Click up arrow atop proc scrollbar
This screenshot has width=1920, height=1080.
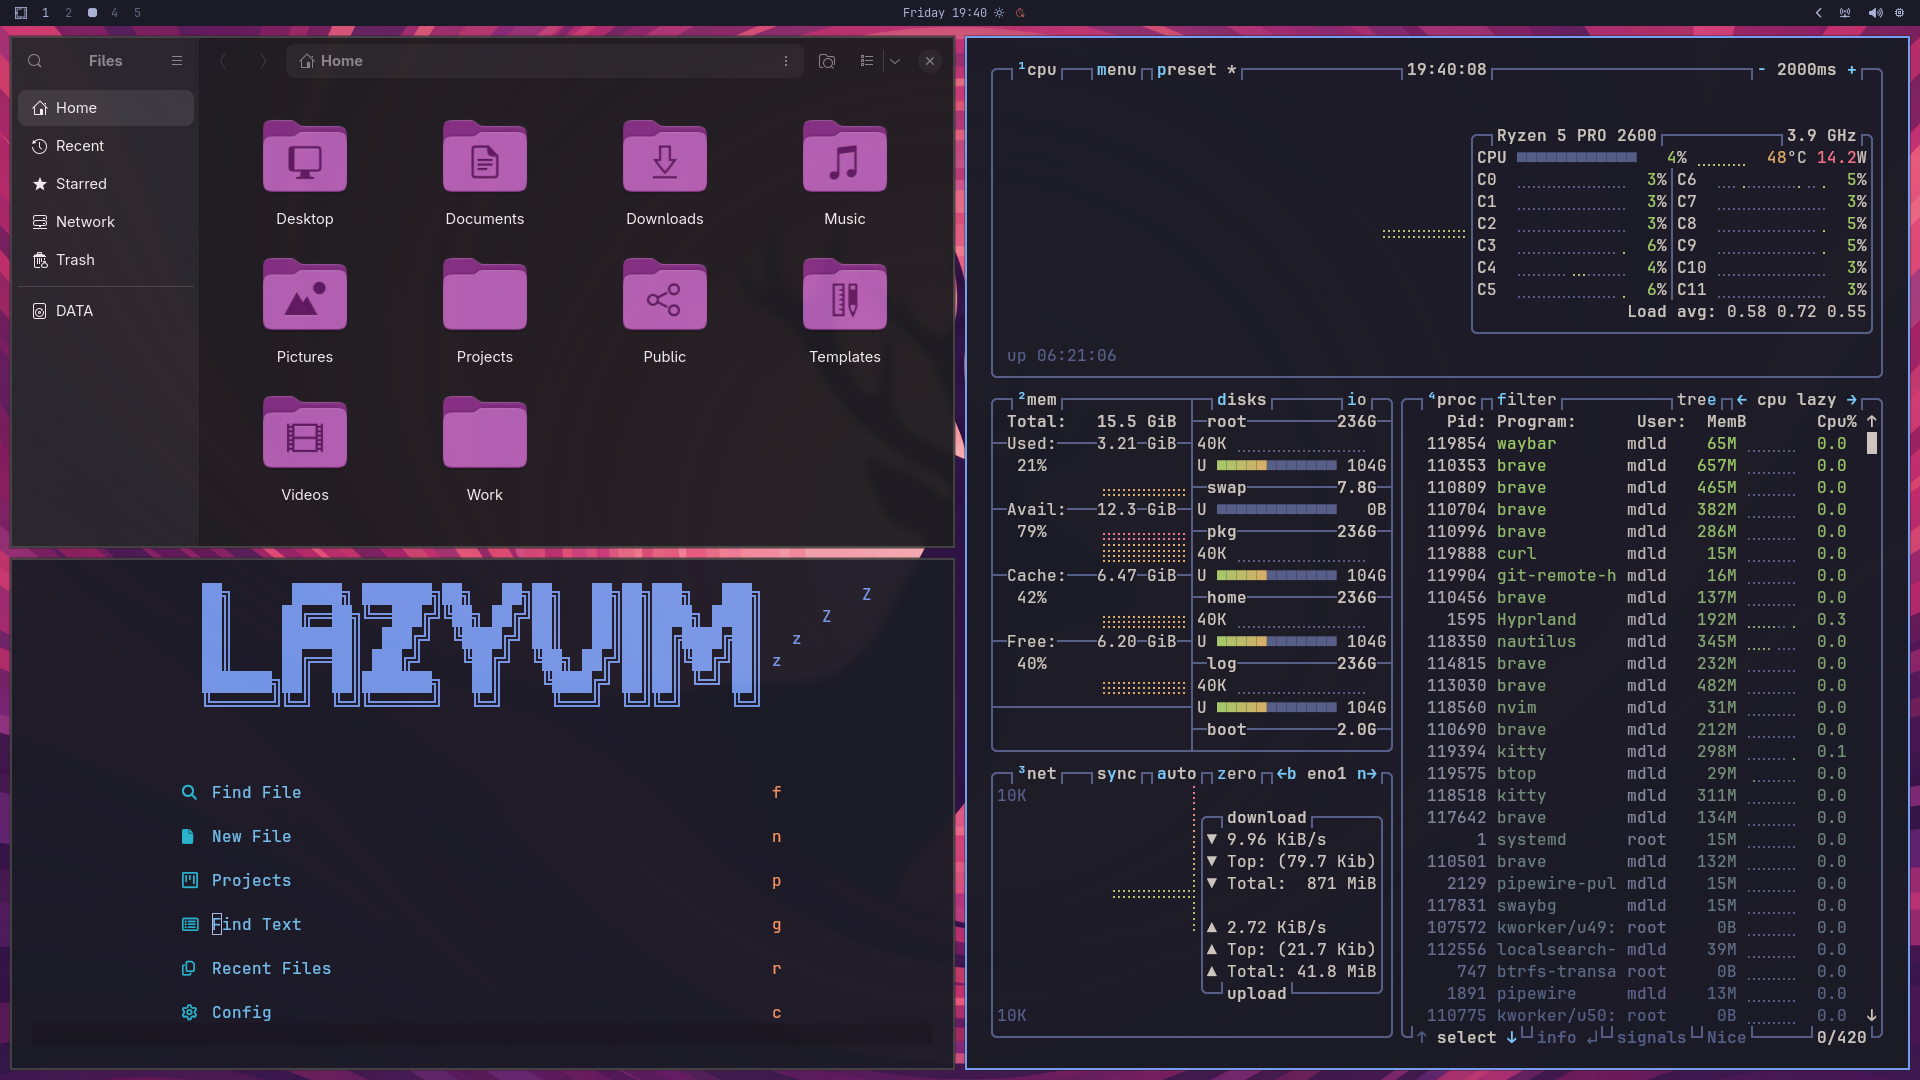[1872, 421]
